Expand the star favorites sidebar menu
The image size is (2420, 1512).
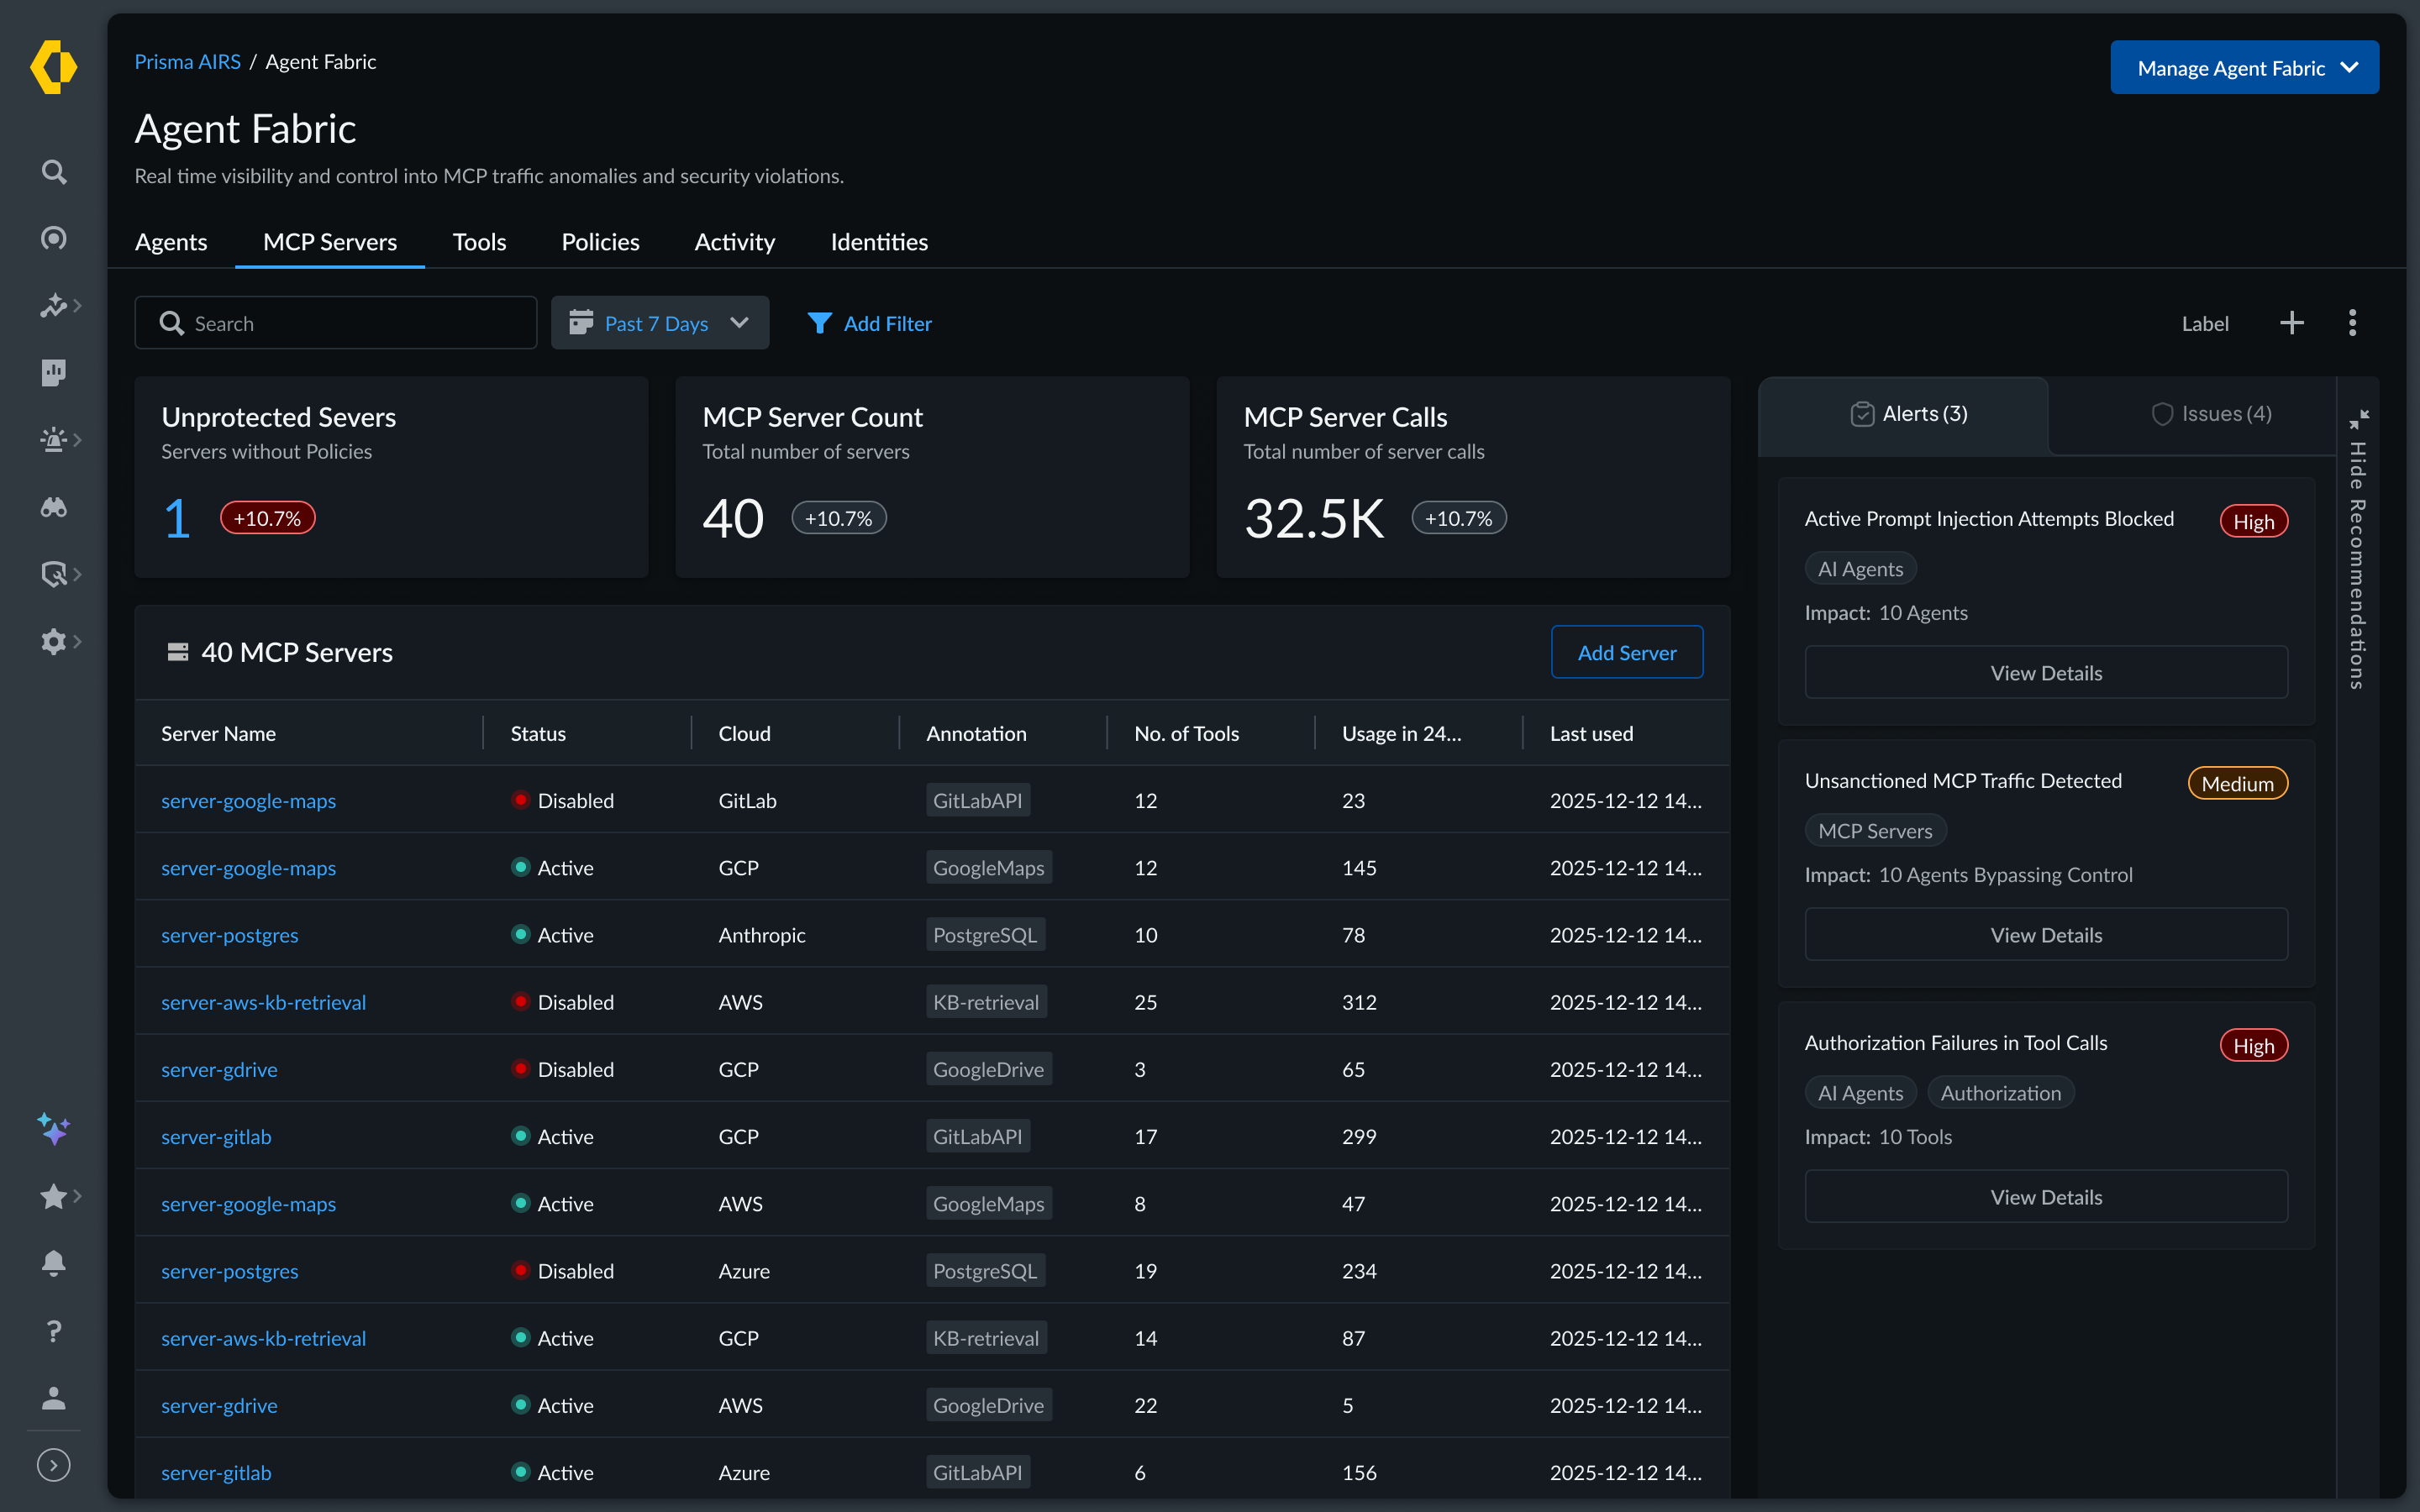60,1196
